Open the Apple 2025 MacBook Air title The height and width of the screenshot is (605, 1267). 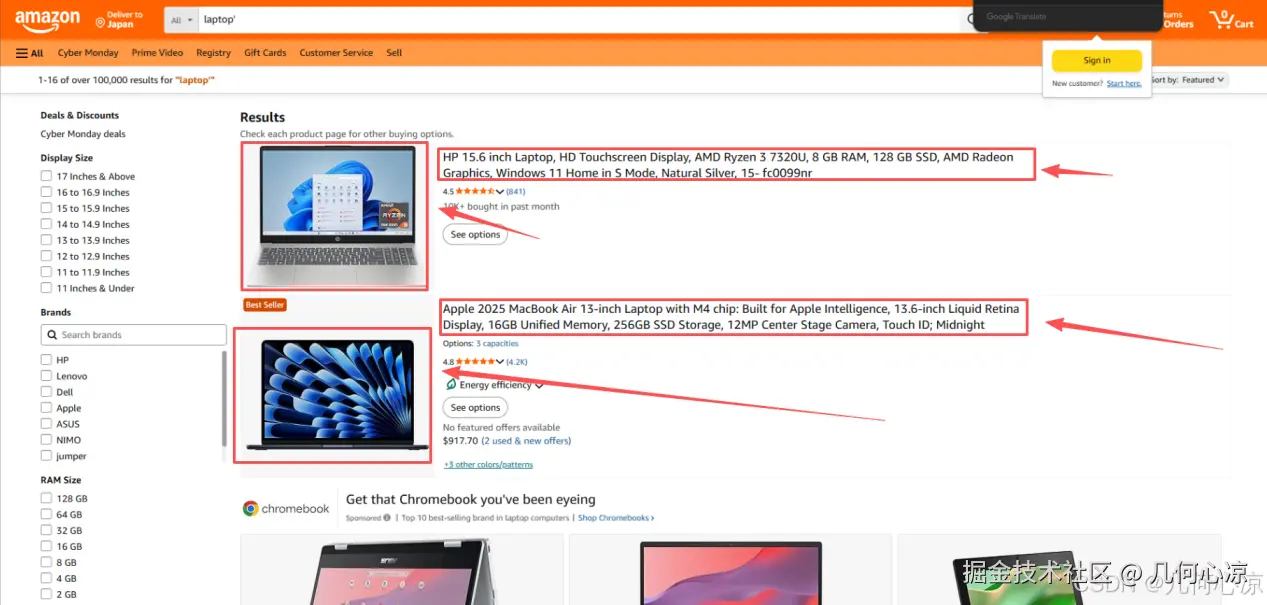[731, 317]
